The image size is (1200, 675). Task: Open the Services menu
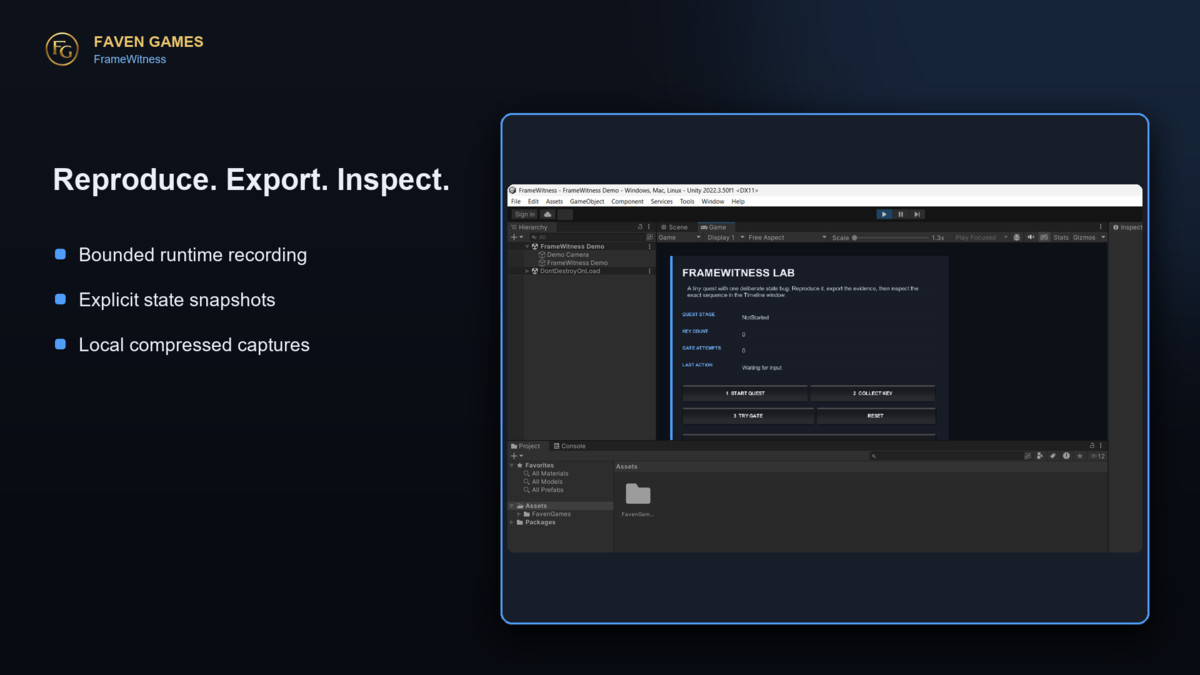662,201
